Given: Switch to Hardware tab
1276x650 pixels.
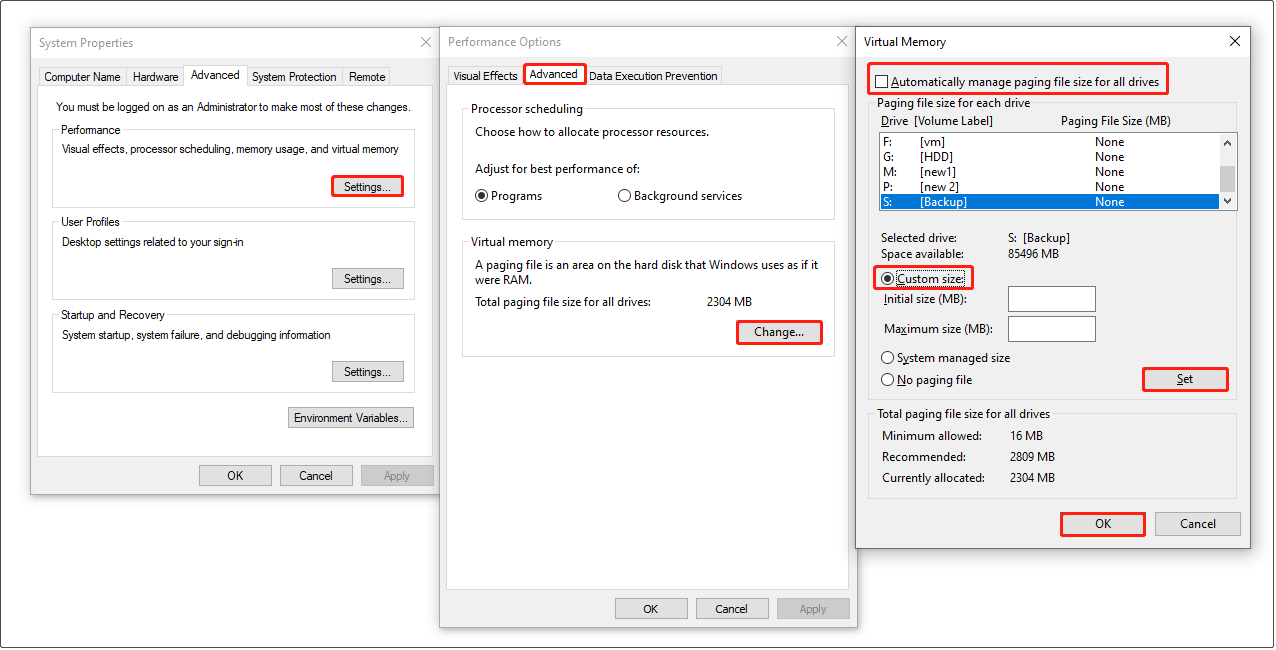Looking at the screenshot, I should point(155,77).
